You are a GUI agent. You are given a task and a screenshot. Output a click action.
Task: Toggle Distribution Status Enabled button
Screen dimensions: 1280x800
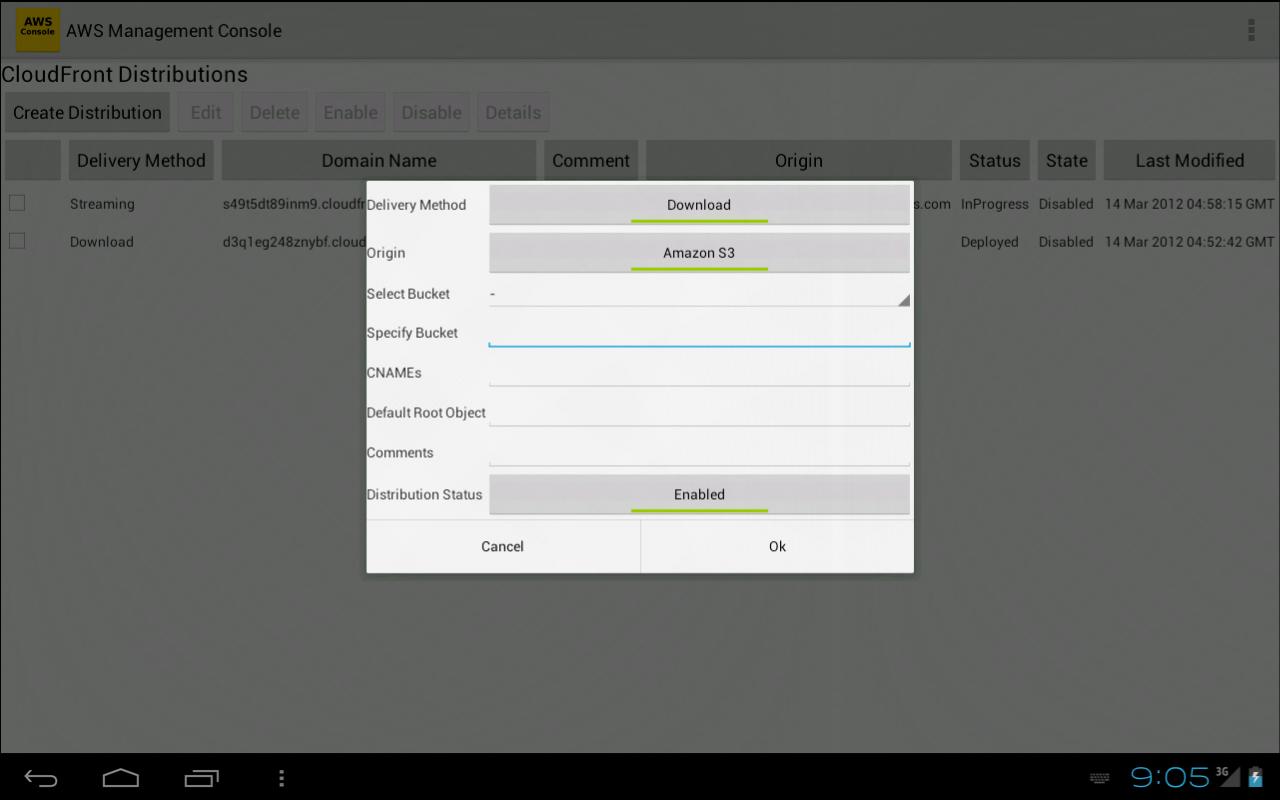[699, 494]
